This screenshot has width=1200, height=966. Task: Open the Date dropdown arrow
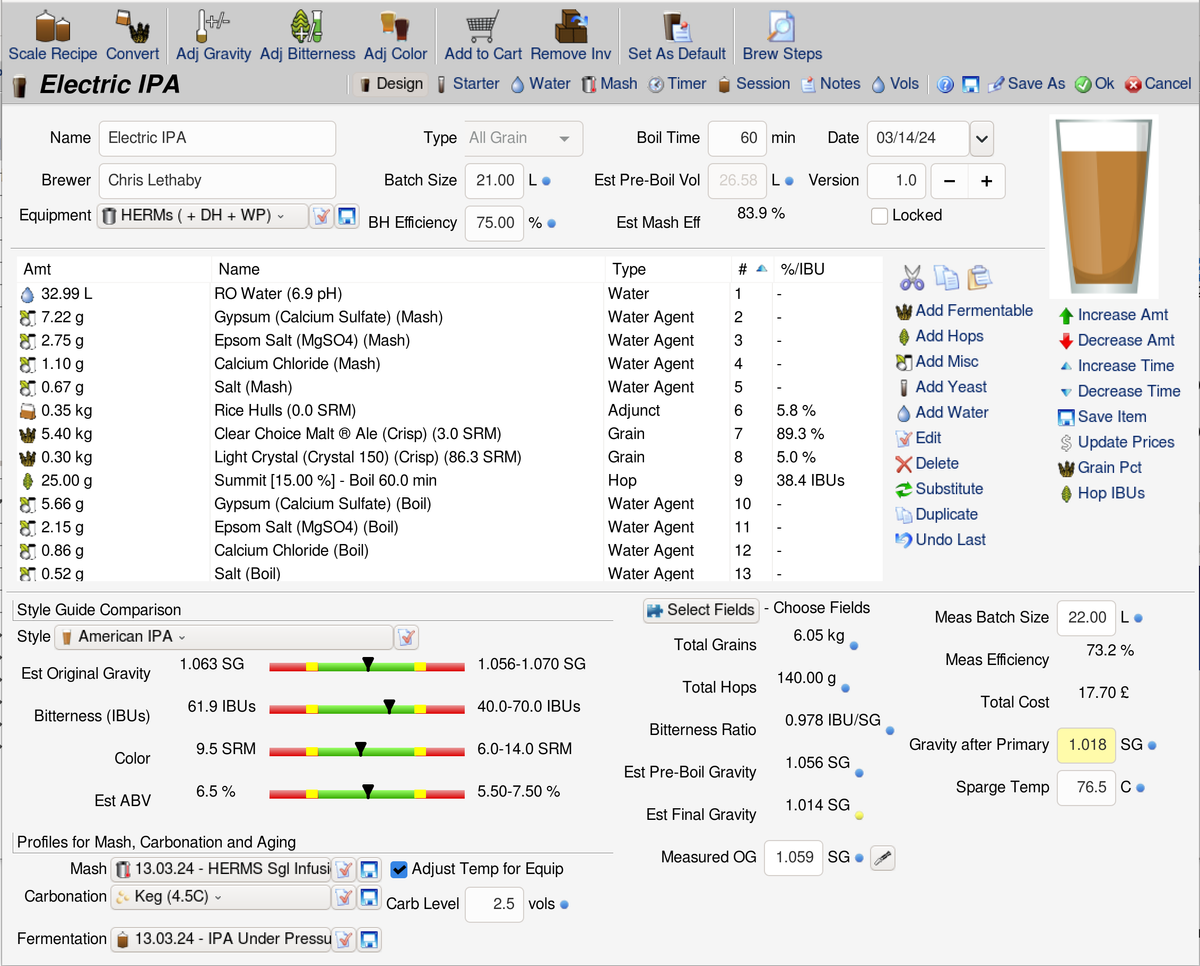point(981,138)
